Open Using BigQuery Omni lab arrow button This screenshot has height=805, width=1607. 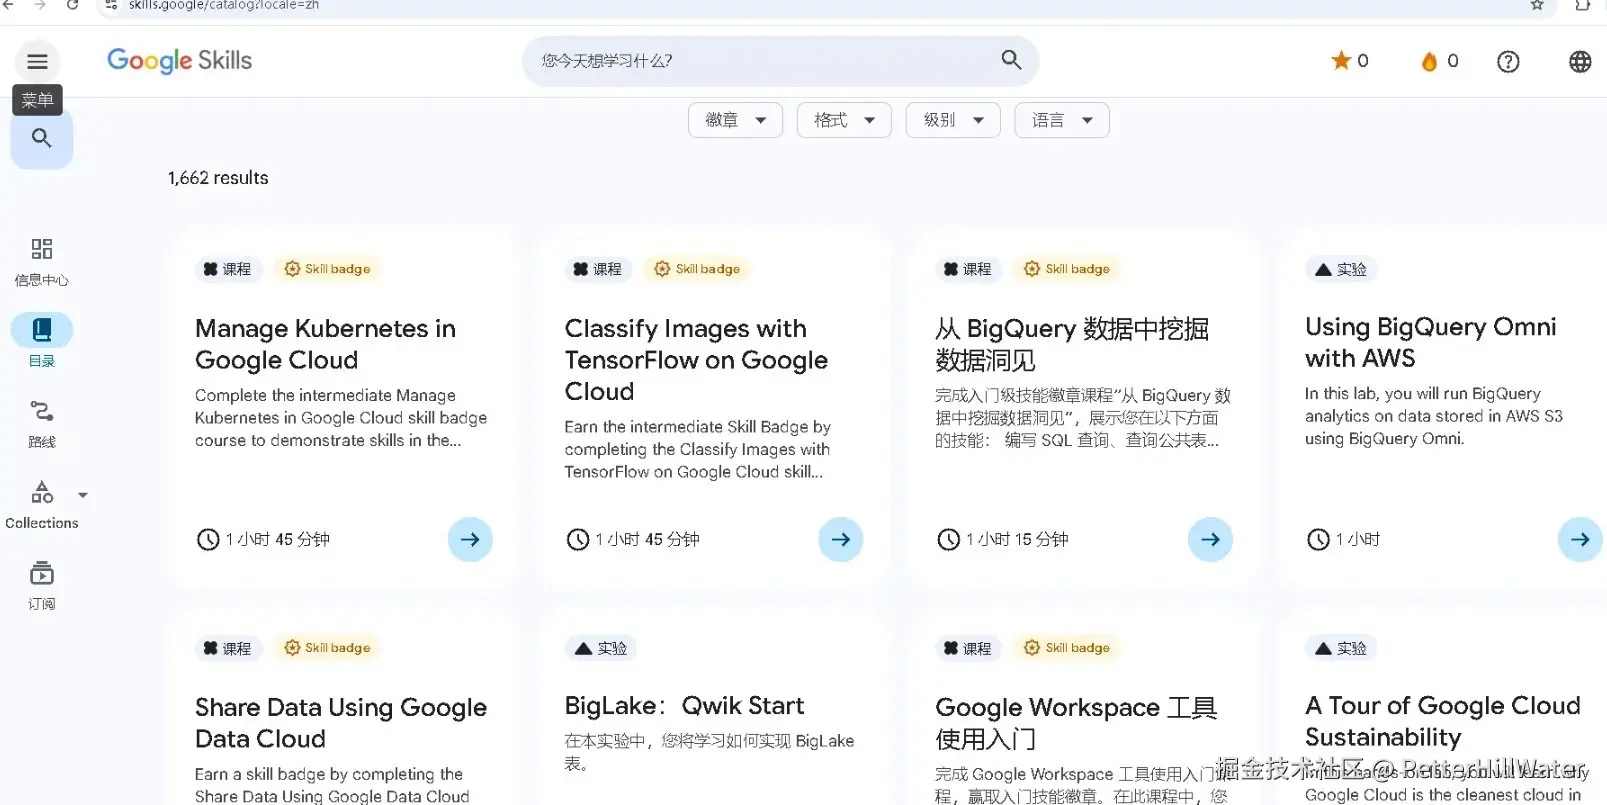tap(1580, 539)
